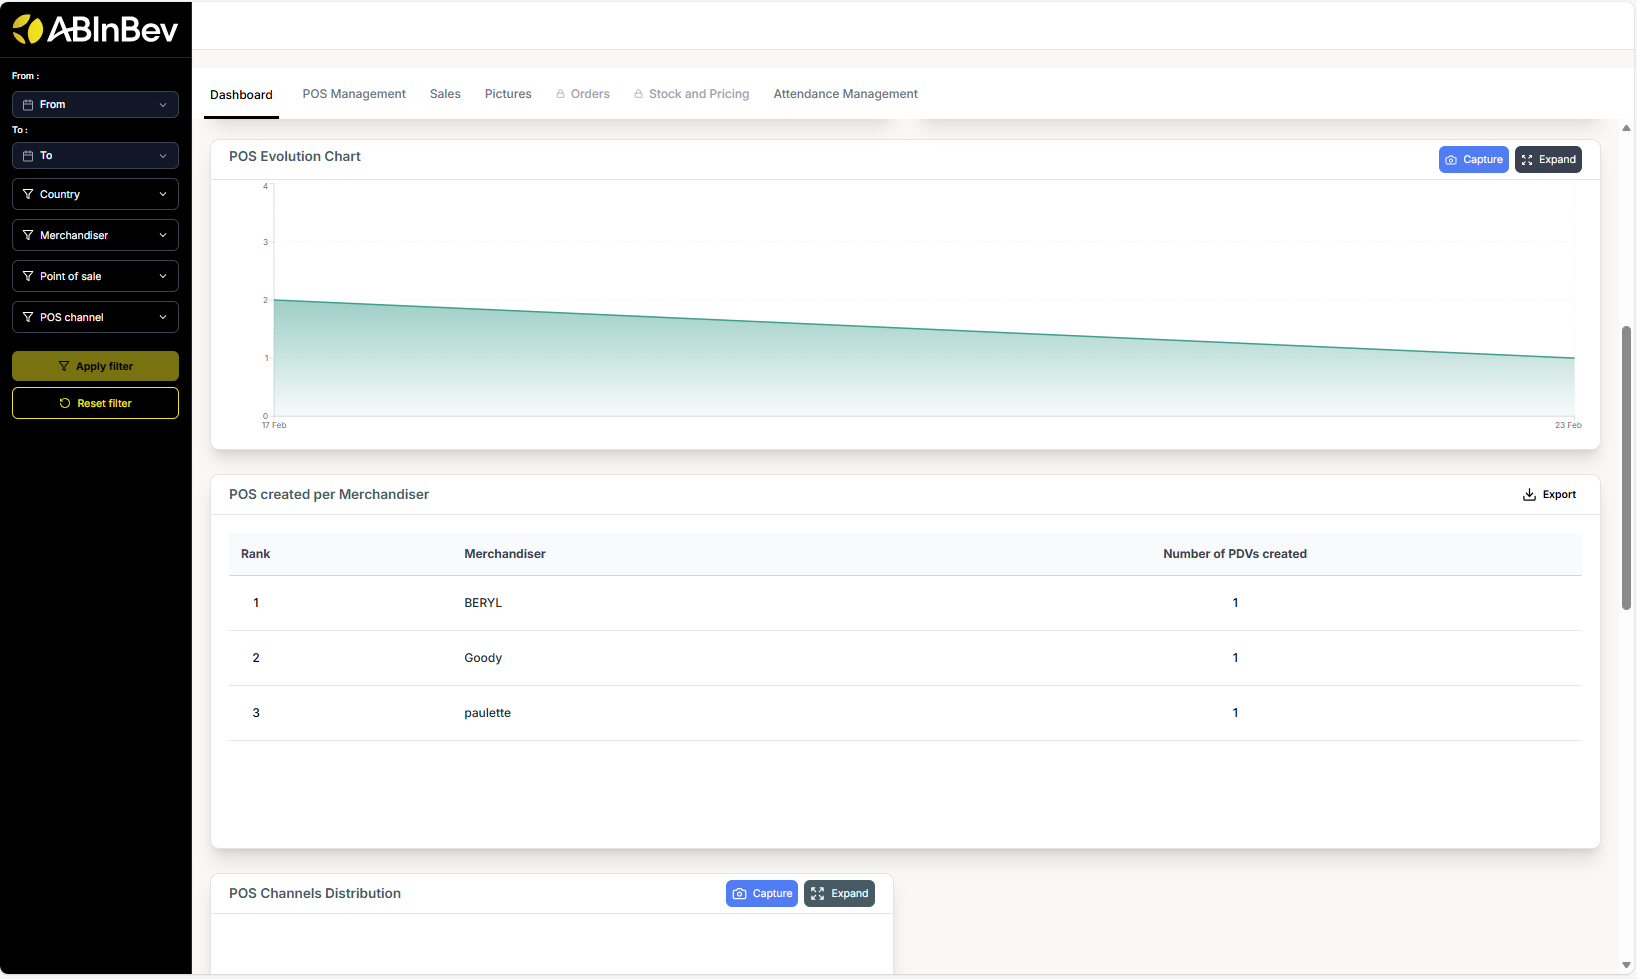The image size is (1637, 979).
Task: Click the ABInBev logo
Action: click(x=95, y=30)
